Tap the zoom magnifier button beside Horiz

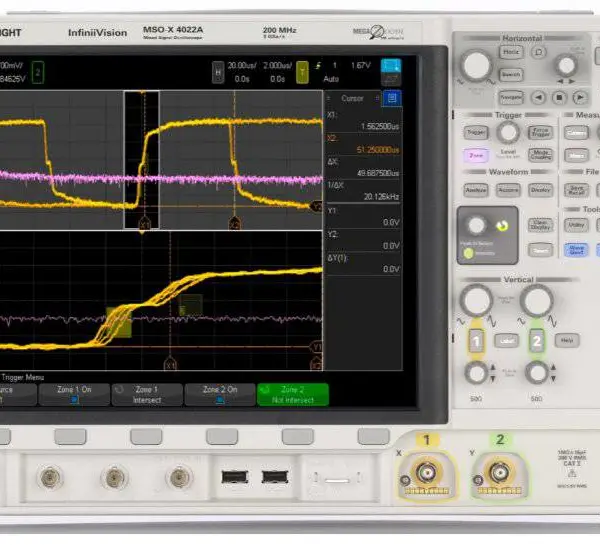(x=539, y=52)
